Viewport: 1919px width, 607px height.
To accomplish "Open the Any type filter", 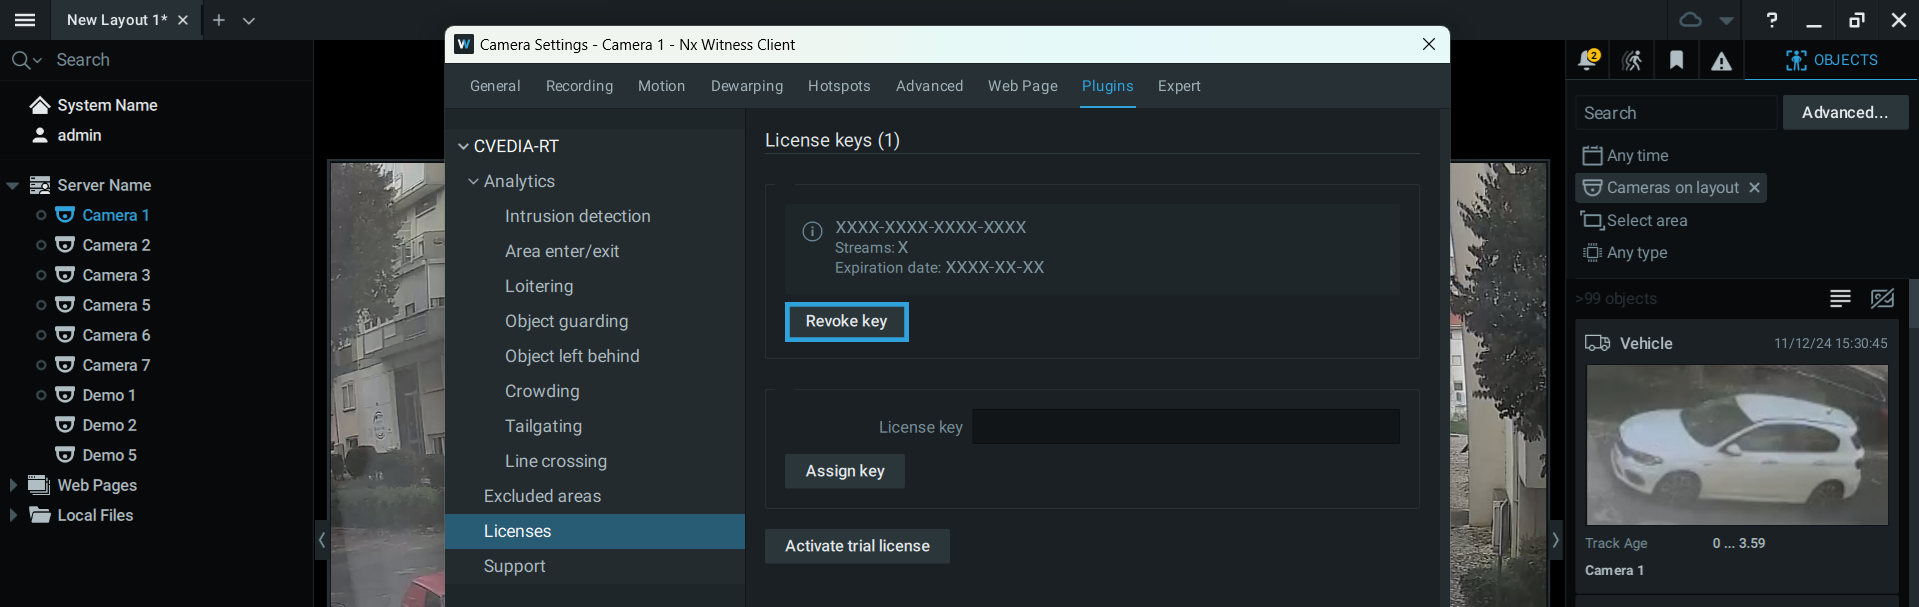I will [1625, 253].
